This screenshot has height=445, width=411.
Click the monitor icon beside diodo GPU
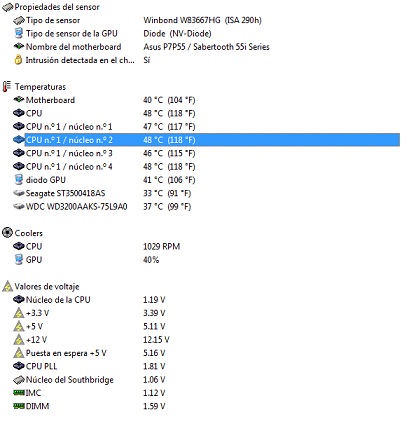(19, 180)
